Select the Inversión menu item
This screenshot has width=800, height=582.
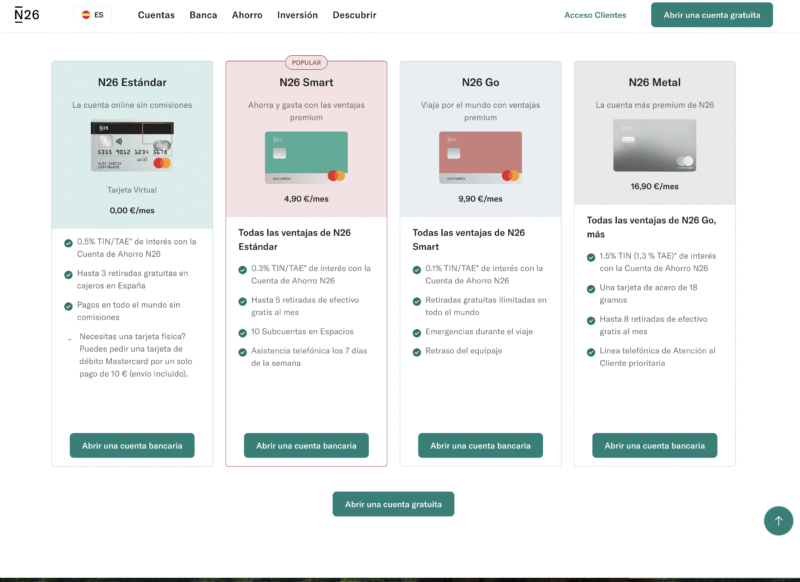[297, 15]
